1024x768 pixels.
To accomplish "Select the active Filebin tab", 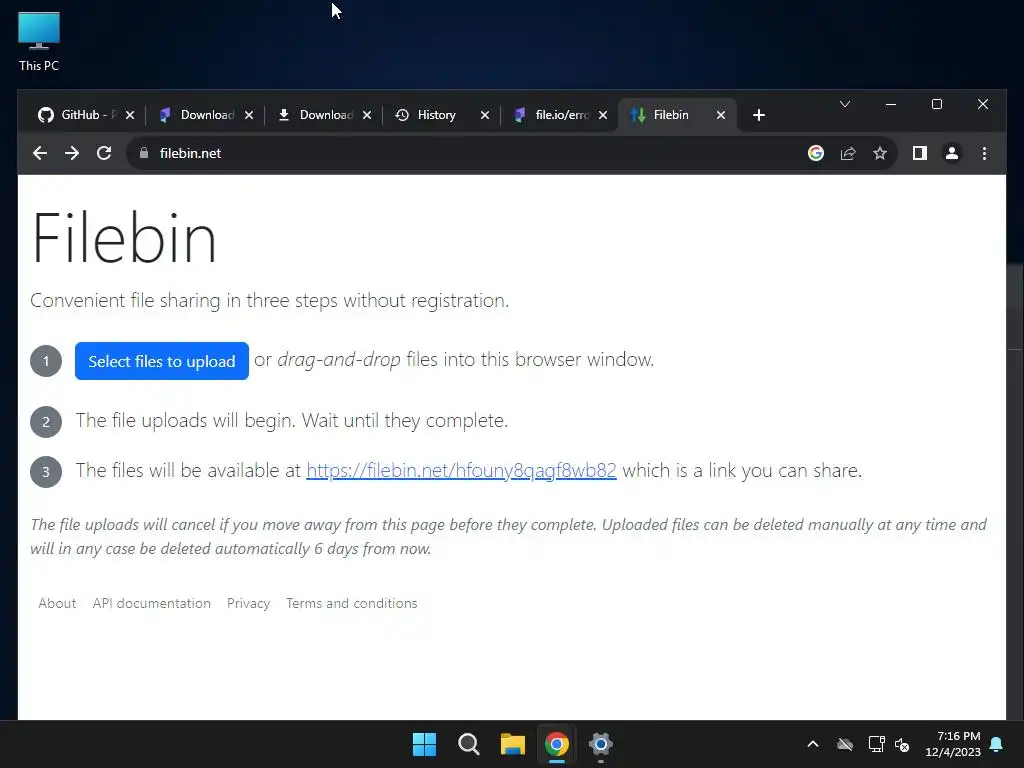I will [x=677, y=115].
